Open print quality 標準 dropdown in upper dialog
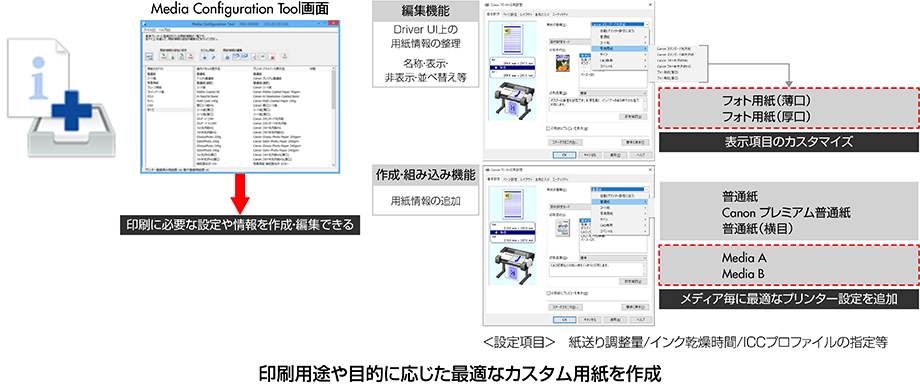 [613, 93]
